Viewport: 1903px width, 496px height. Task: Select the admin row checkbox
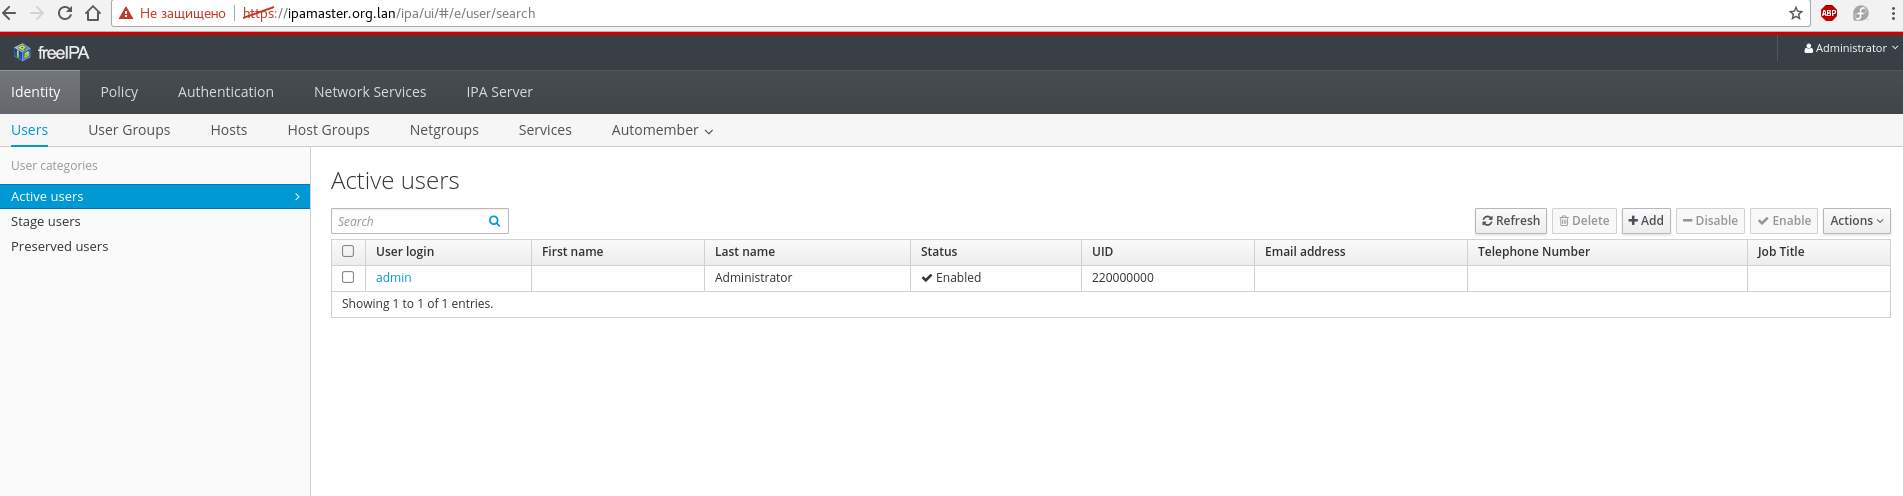point(348,277)
